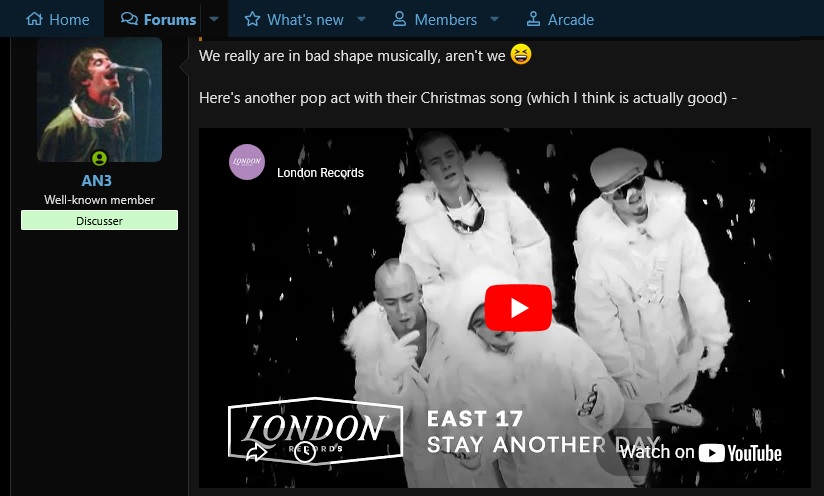The image size is (824, 496).
Task: Click the Discuser badge
Action: click(99, 221)
